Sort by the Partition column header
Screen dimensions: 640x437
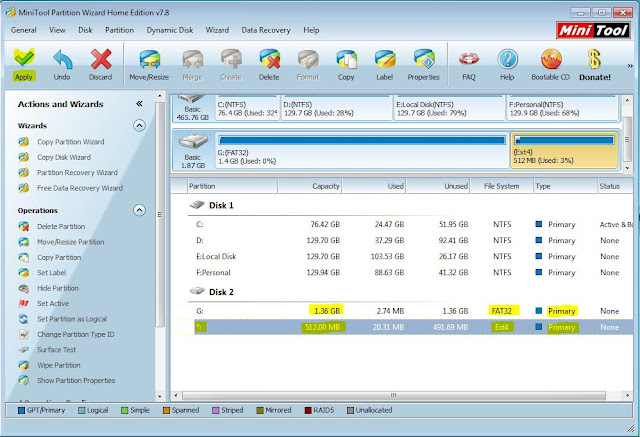pos(233,186)
